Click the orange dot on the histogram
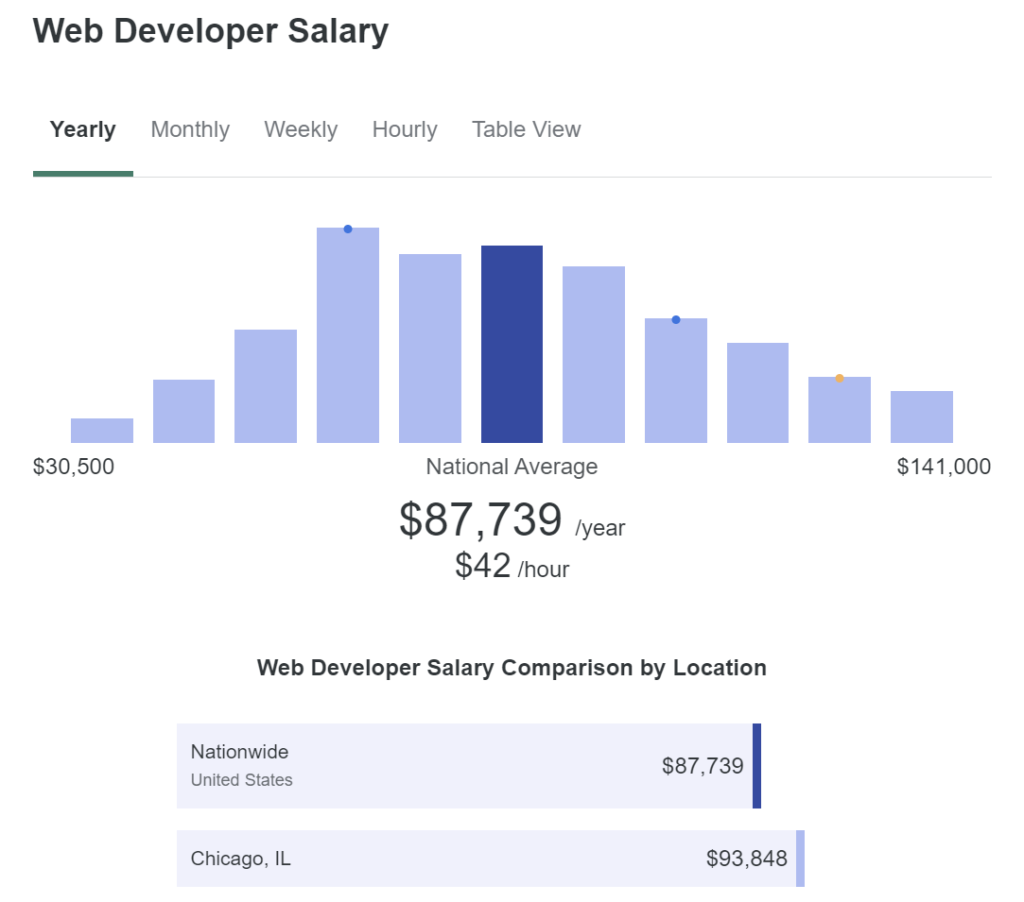This screenshot has height=902, width=1024. point(839,378)
